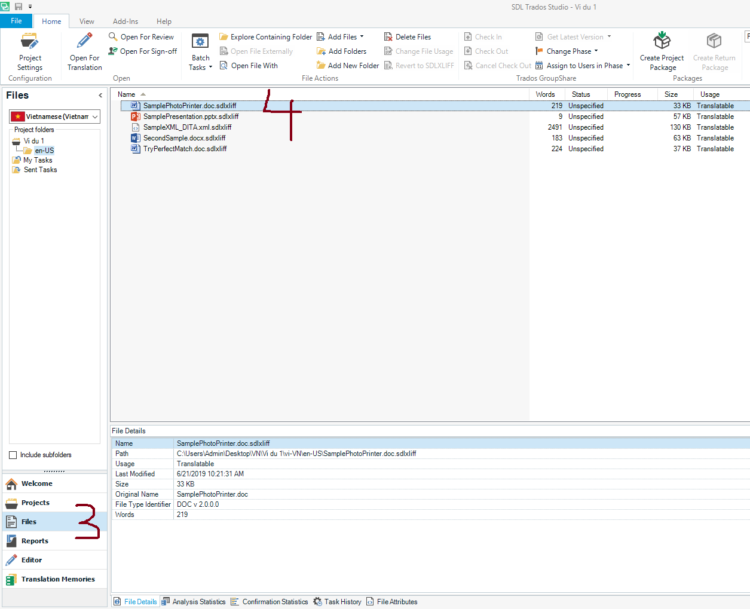The height and width of the screenshot is (609, 750).
Task: Switch to the View ribbon tab
Action: (87, 20)
